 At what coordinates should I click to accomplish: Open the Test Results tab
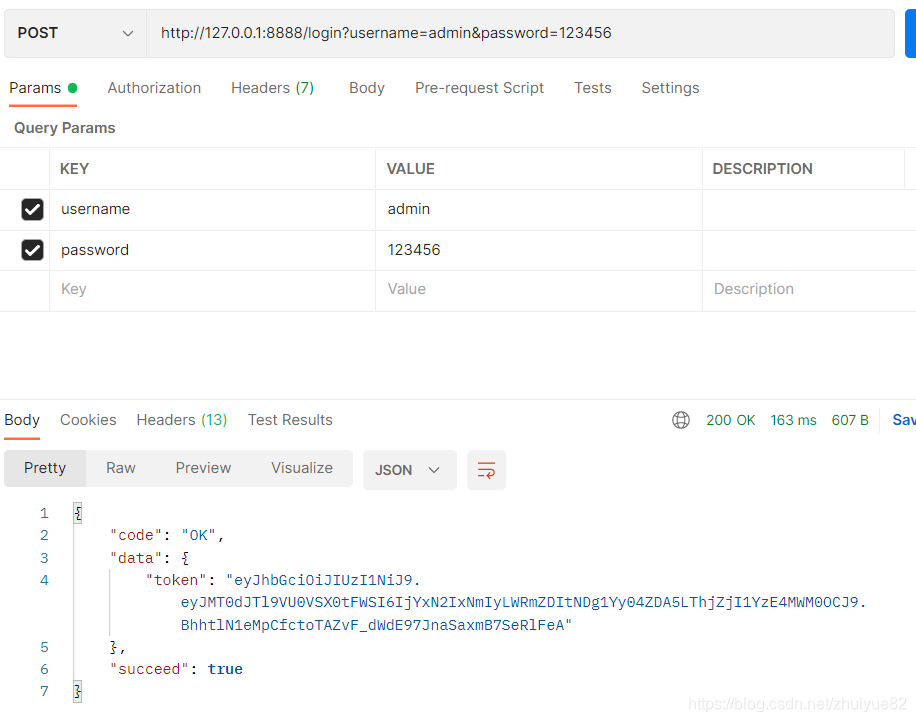click(x=290, y=420)
